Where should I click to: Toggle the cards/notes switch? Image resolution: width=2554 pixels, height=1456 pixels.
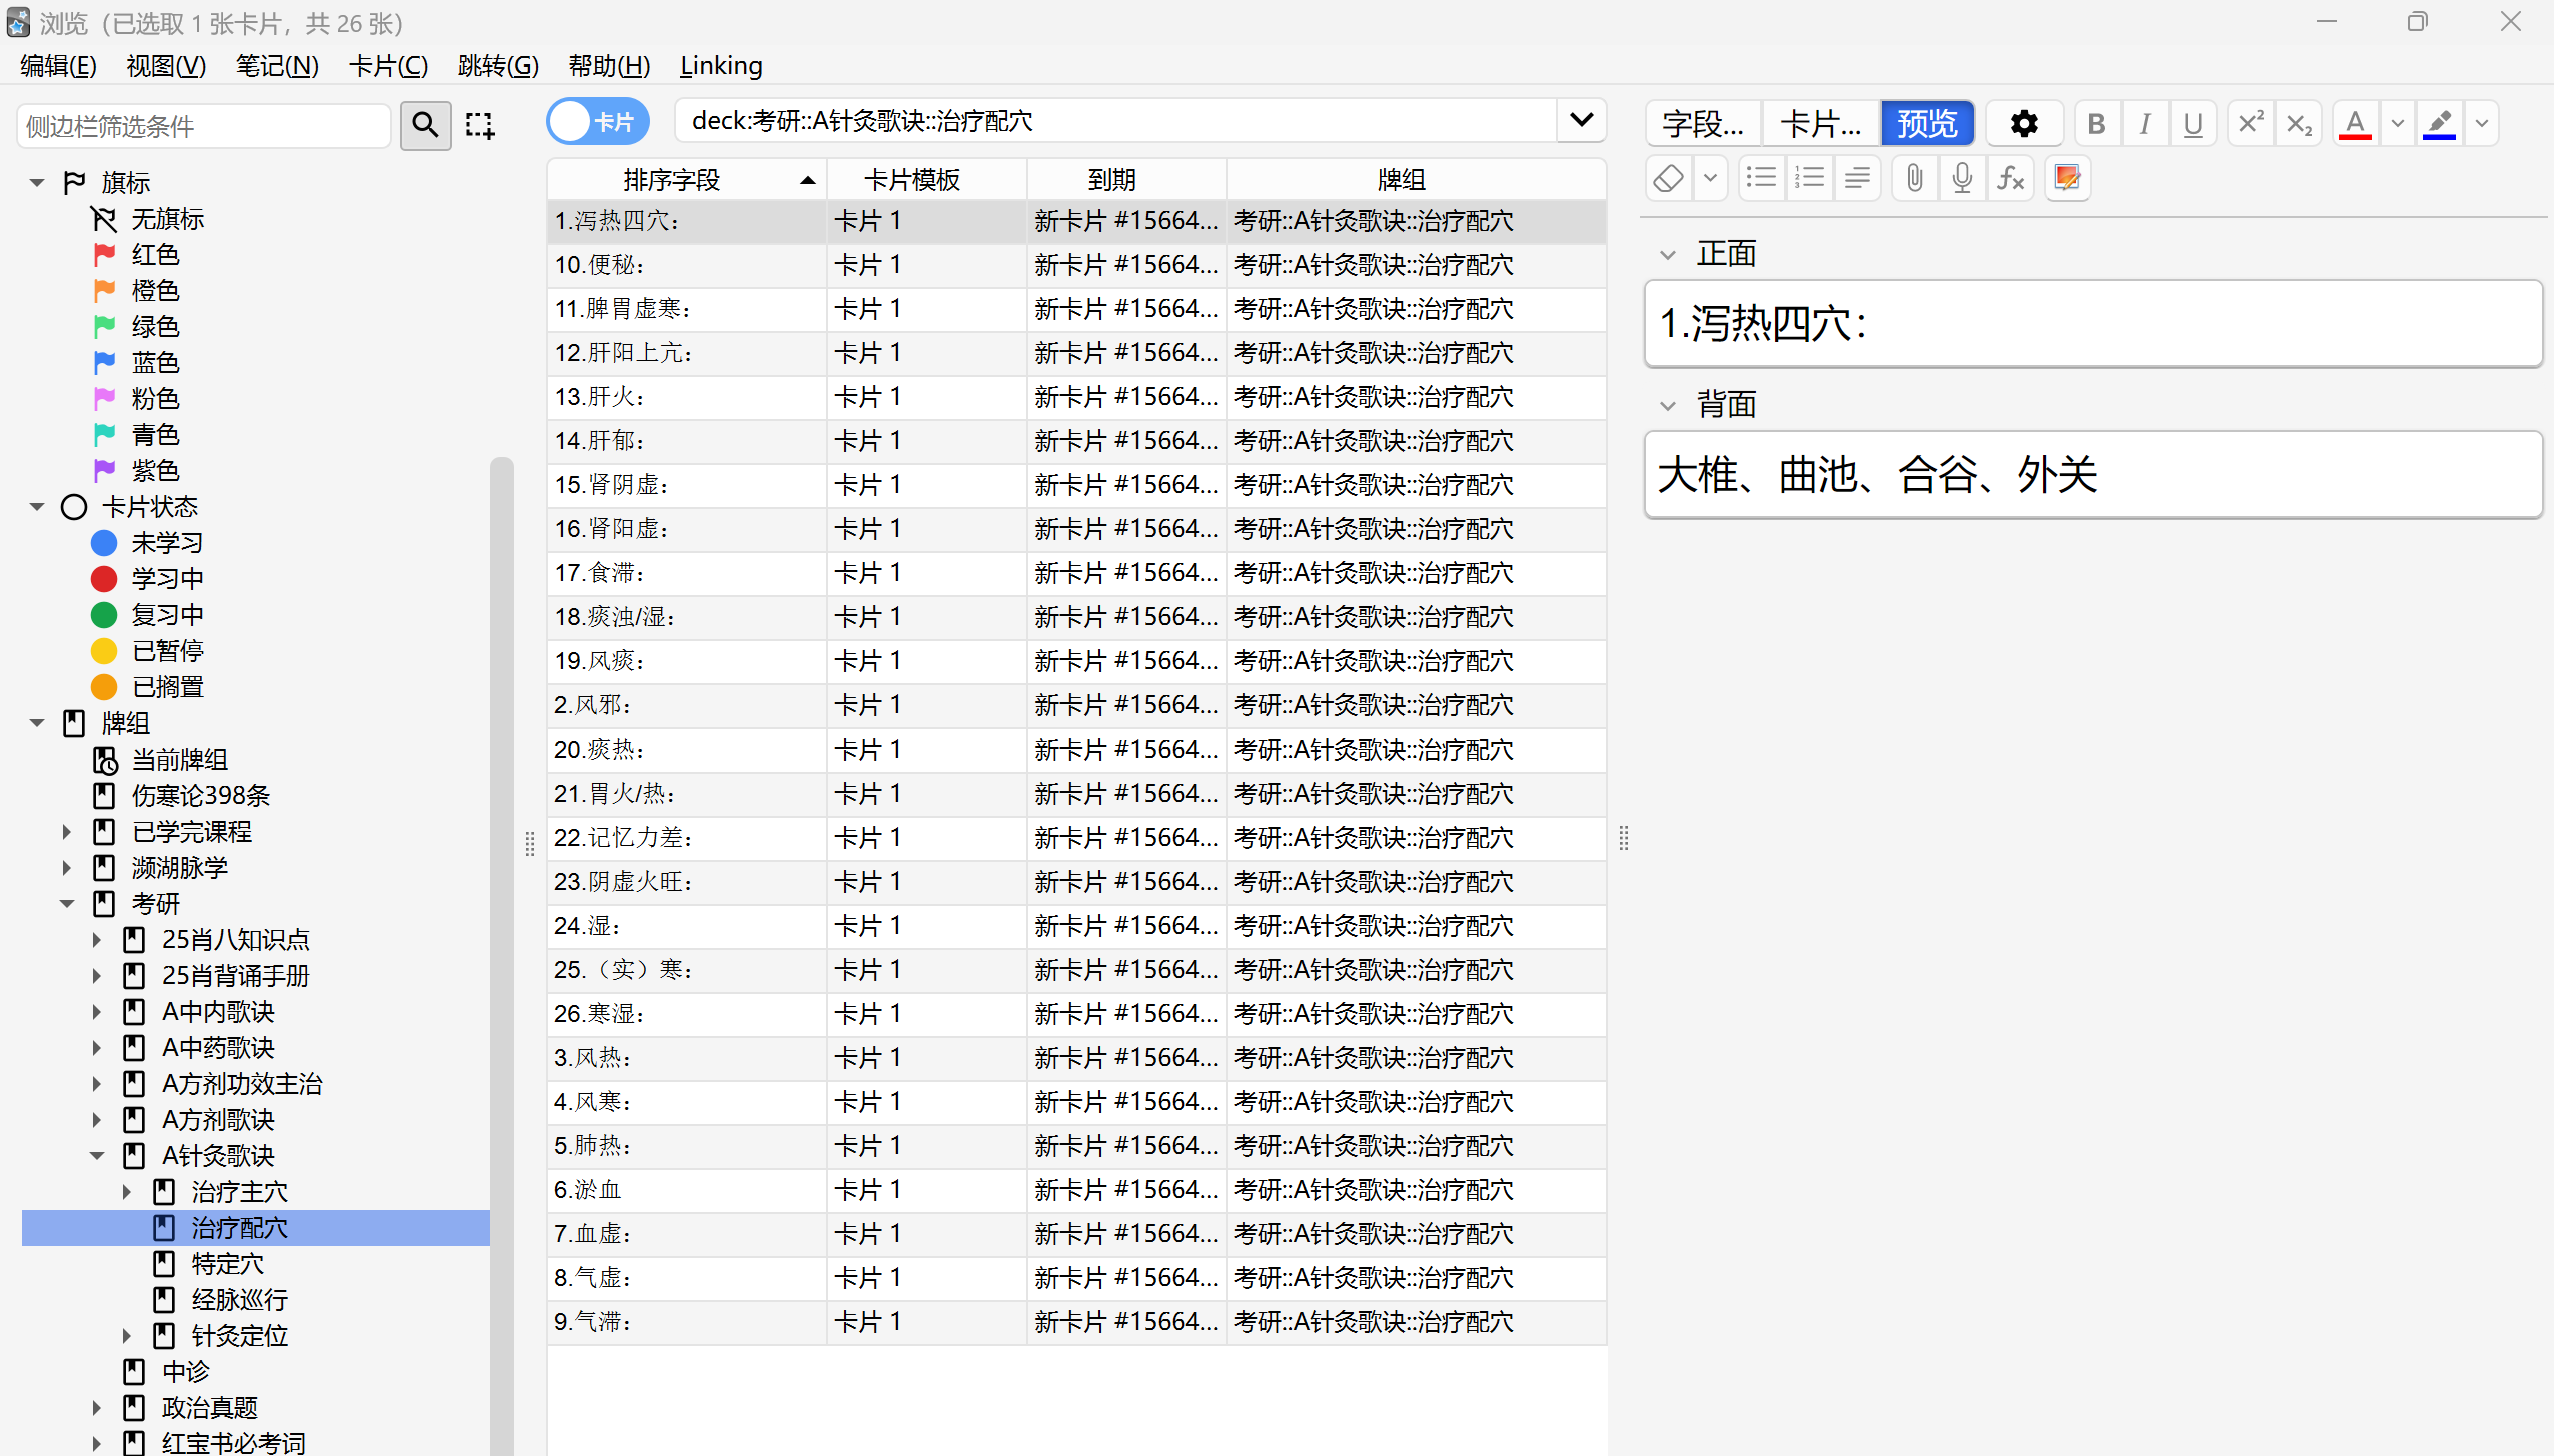click(x=597, y=122)
